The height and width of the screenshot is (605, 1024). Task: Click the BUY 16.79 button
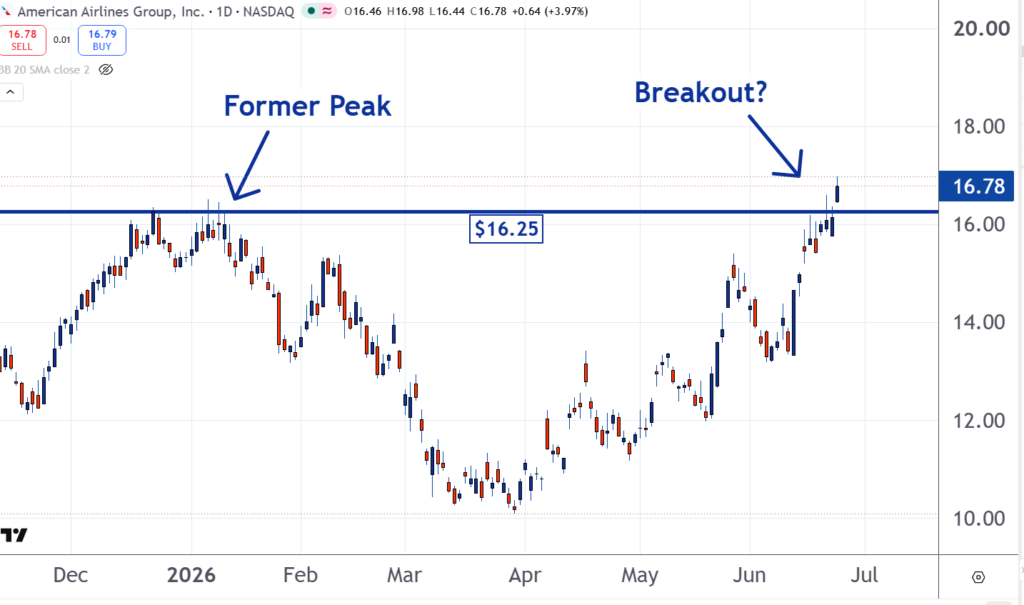pyautogui.click(x=102, y=40)
